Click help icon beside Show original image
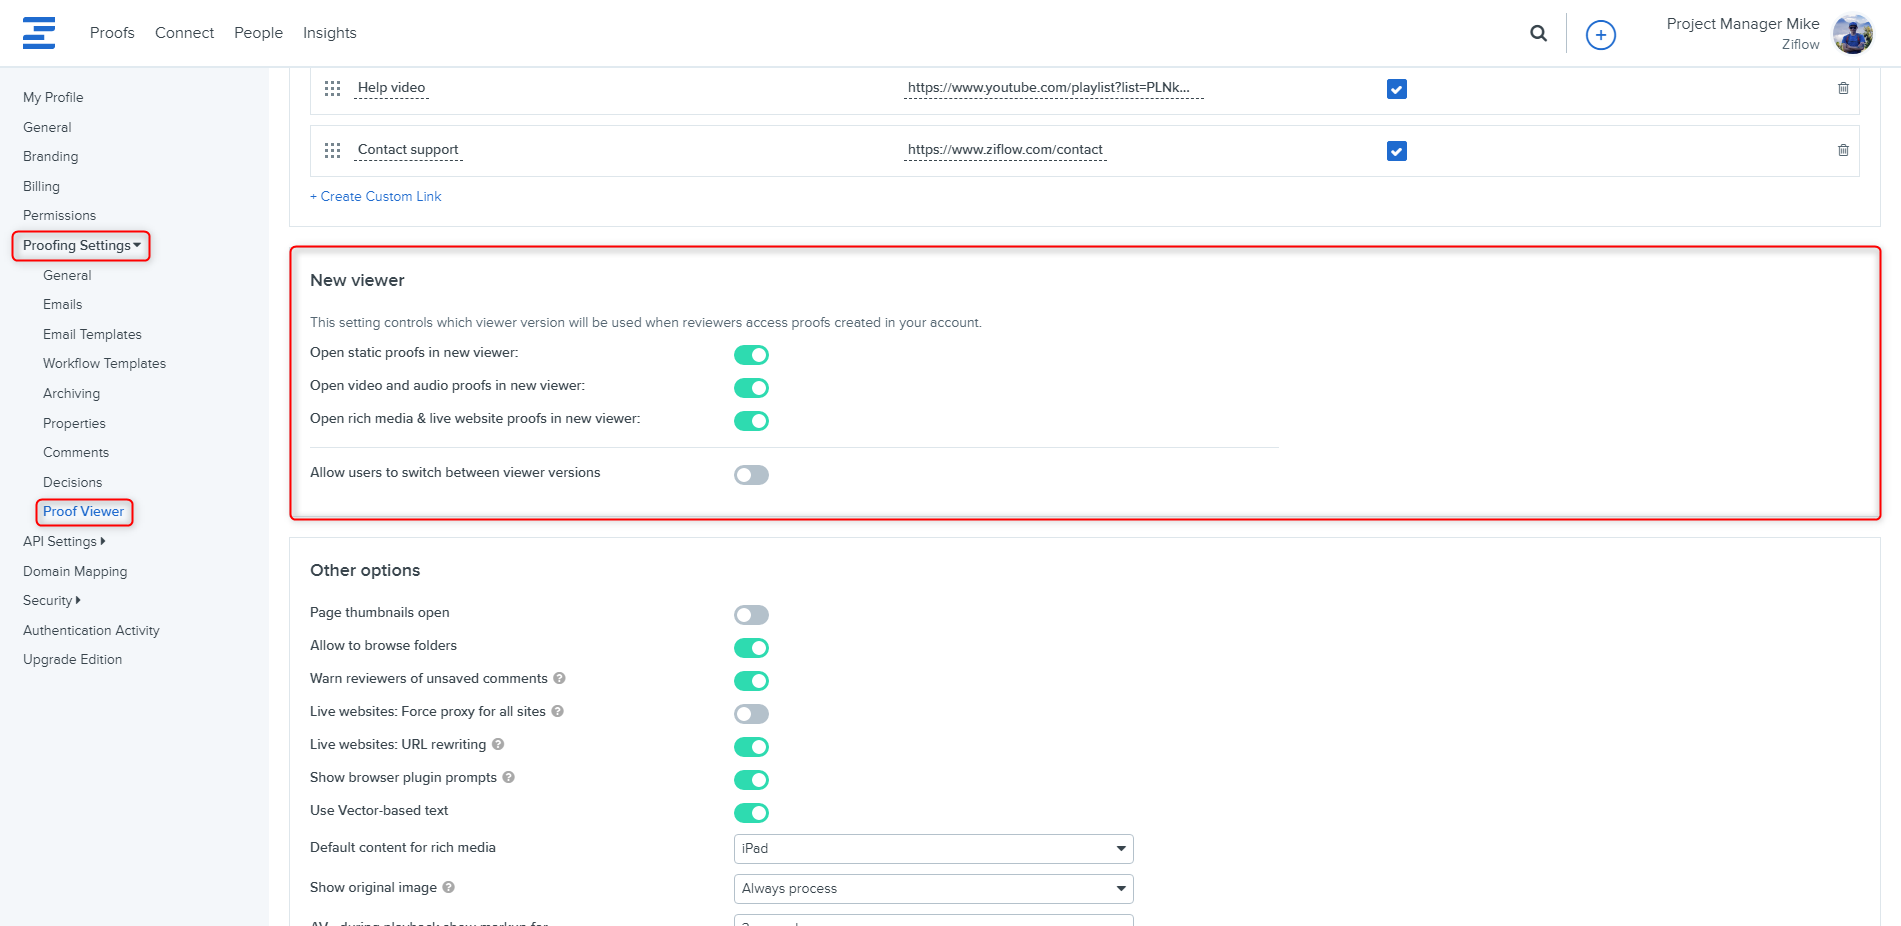 [x=448, y=887]
